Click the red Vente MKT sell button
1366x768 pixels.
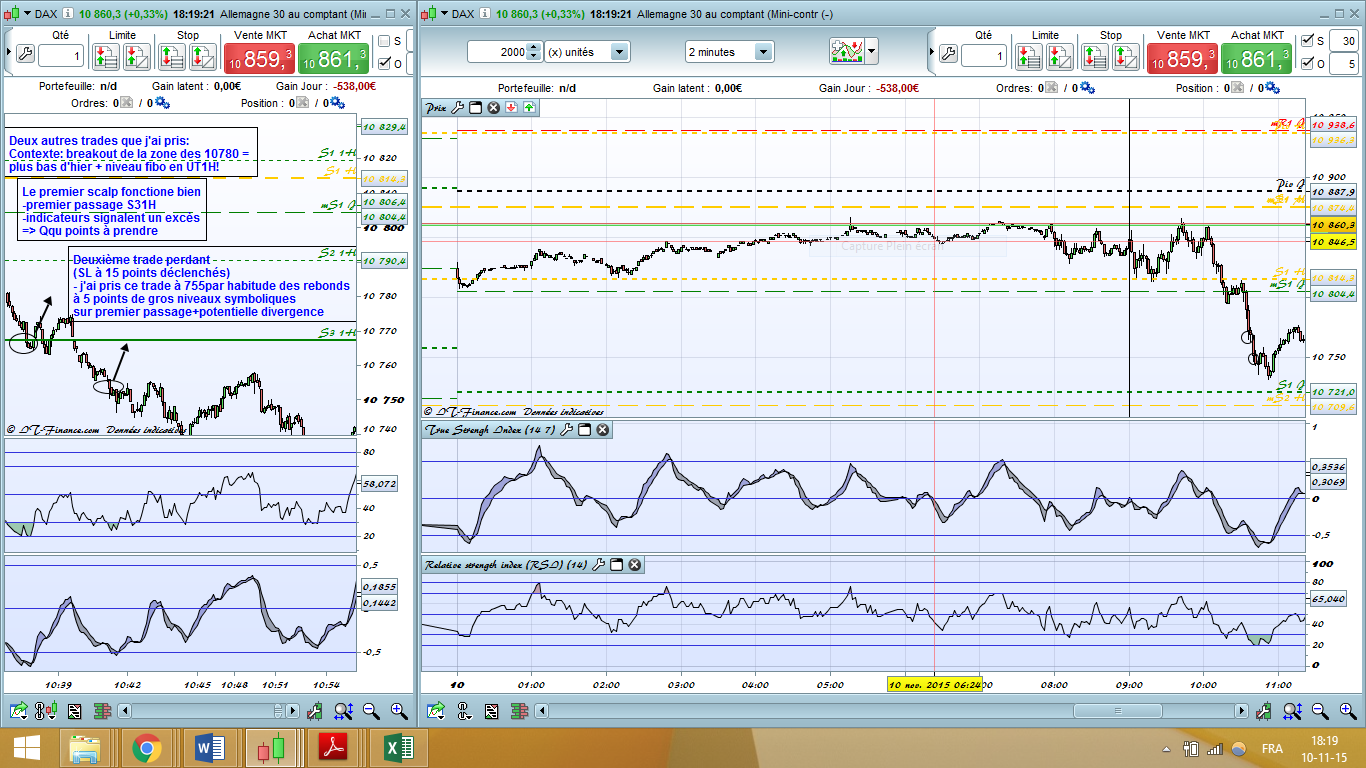[261, 58]
